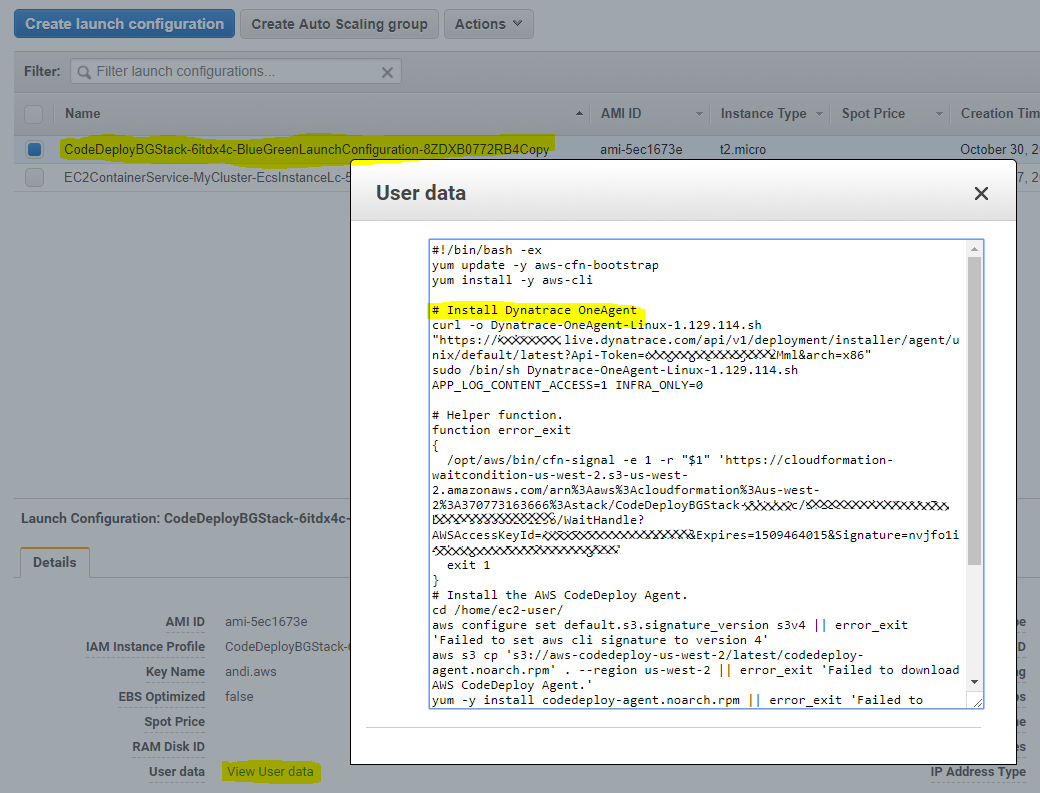Viewport: 1040px width, 793px height.
Task: Open the View User data link
Action: 270,772
